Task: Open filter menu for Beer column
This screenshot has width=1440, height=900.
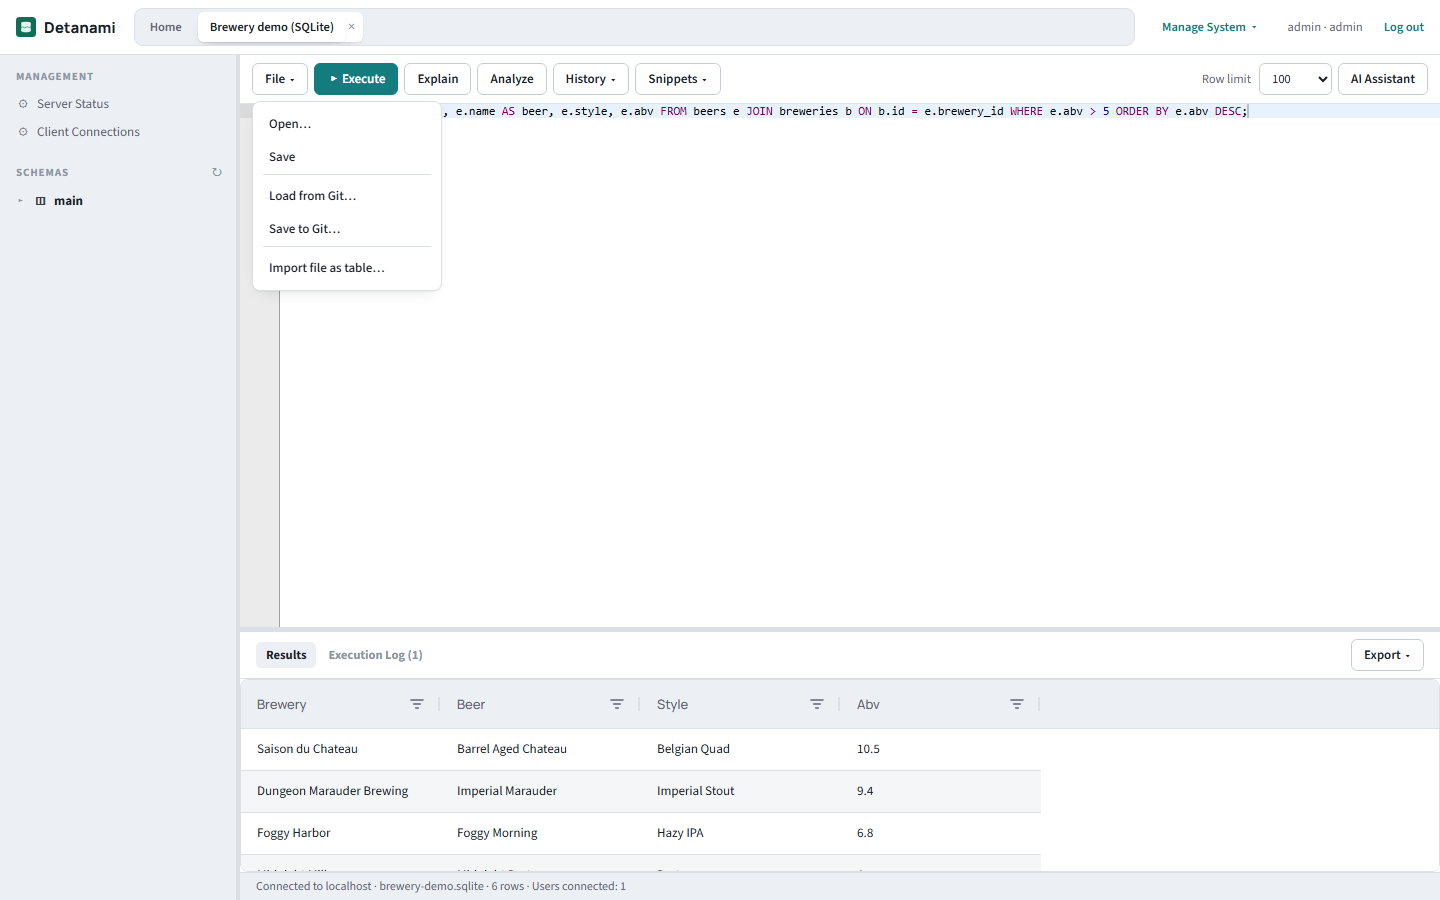Action: [x=617, y=704]
